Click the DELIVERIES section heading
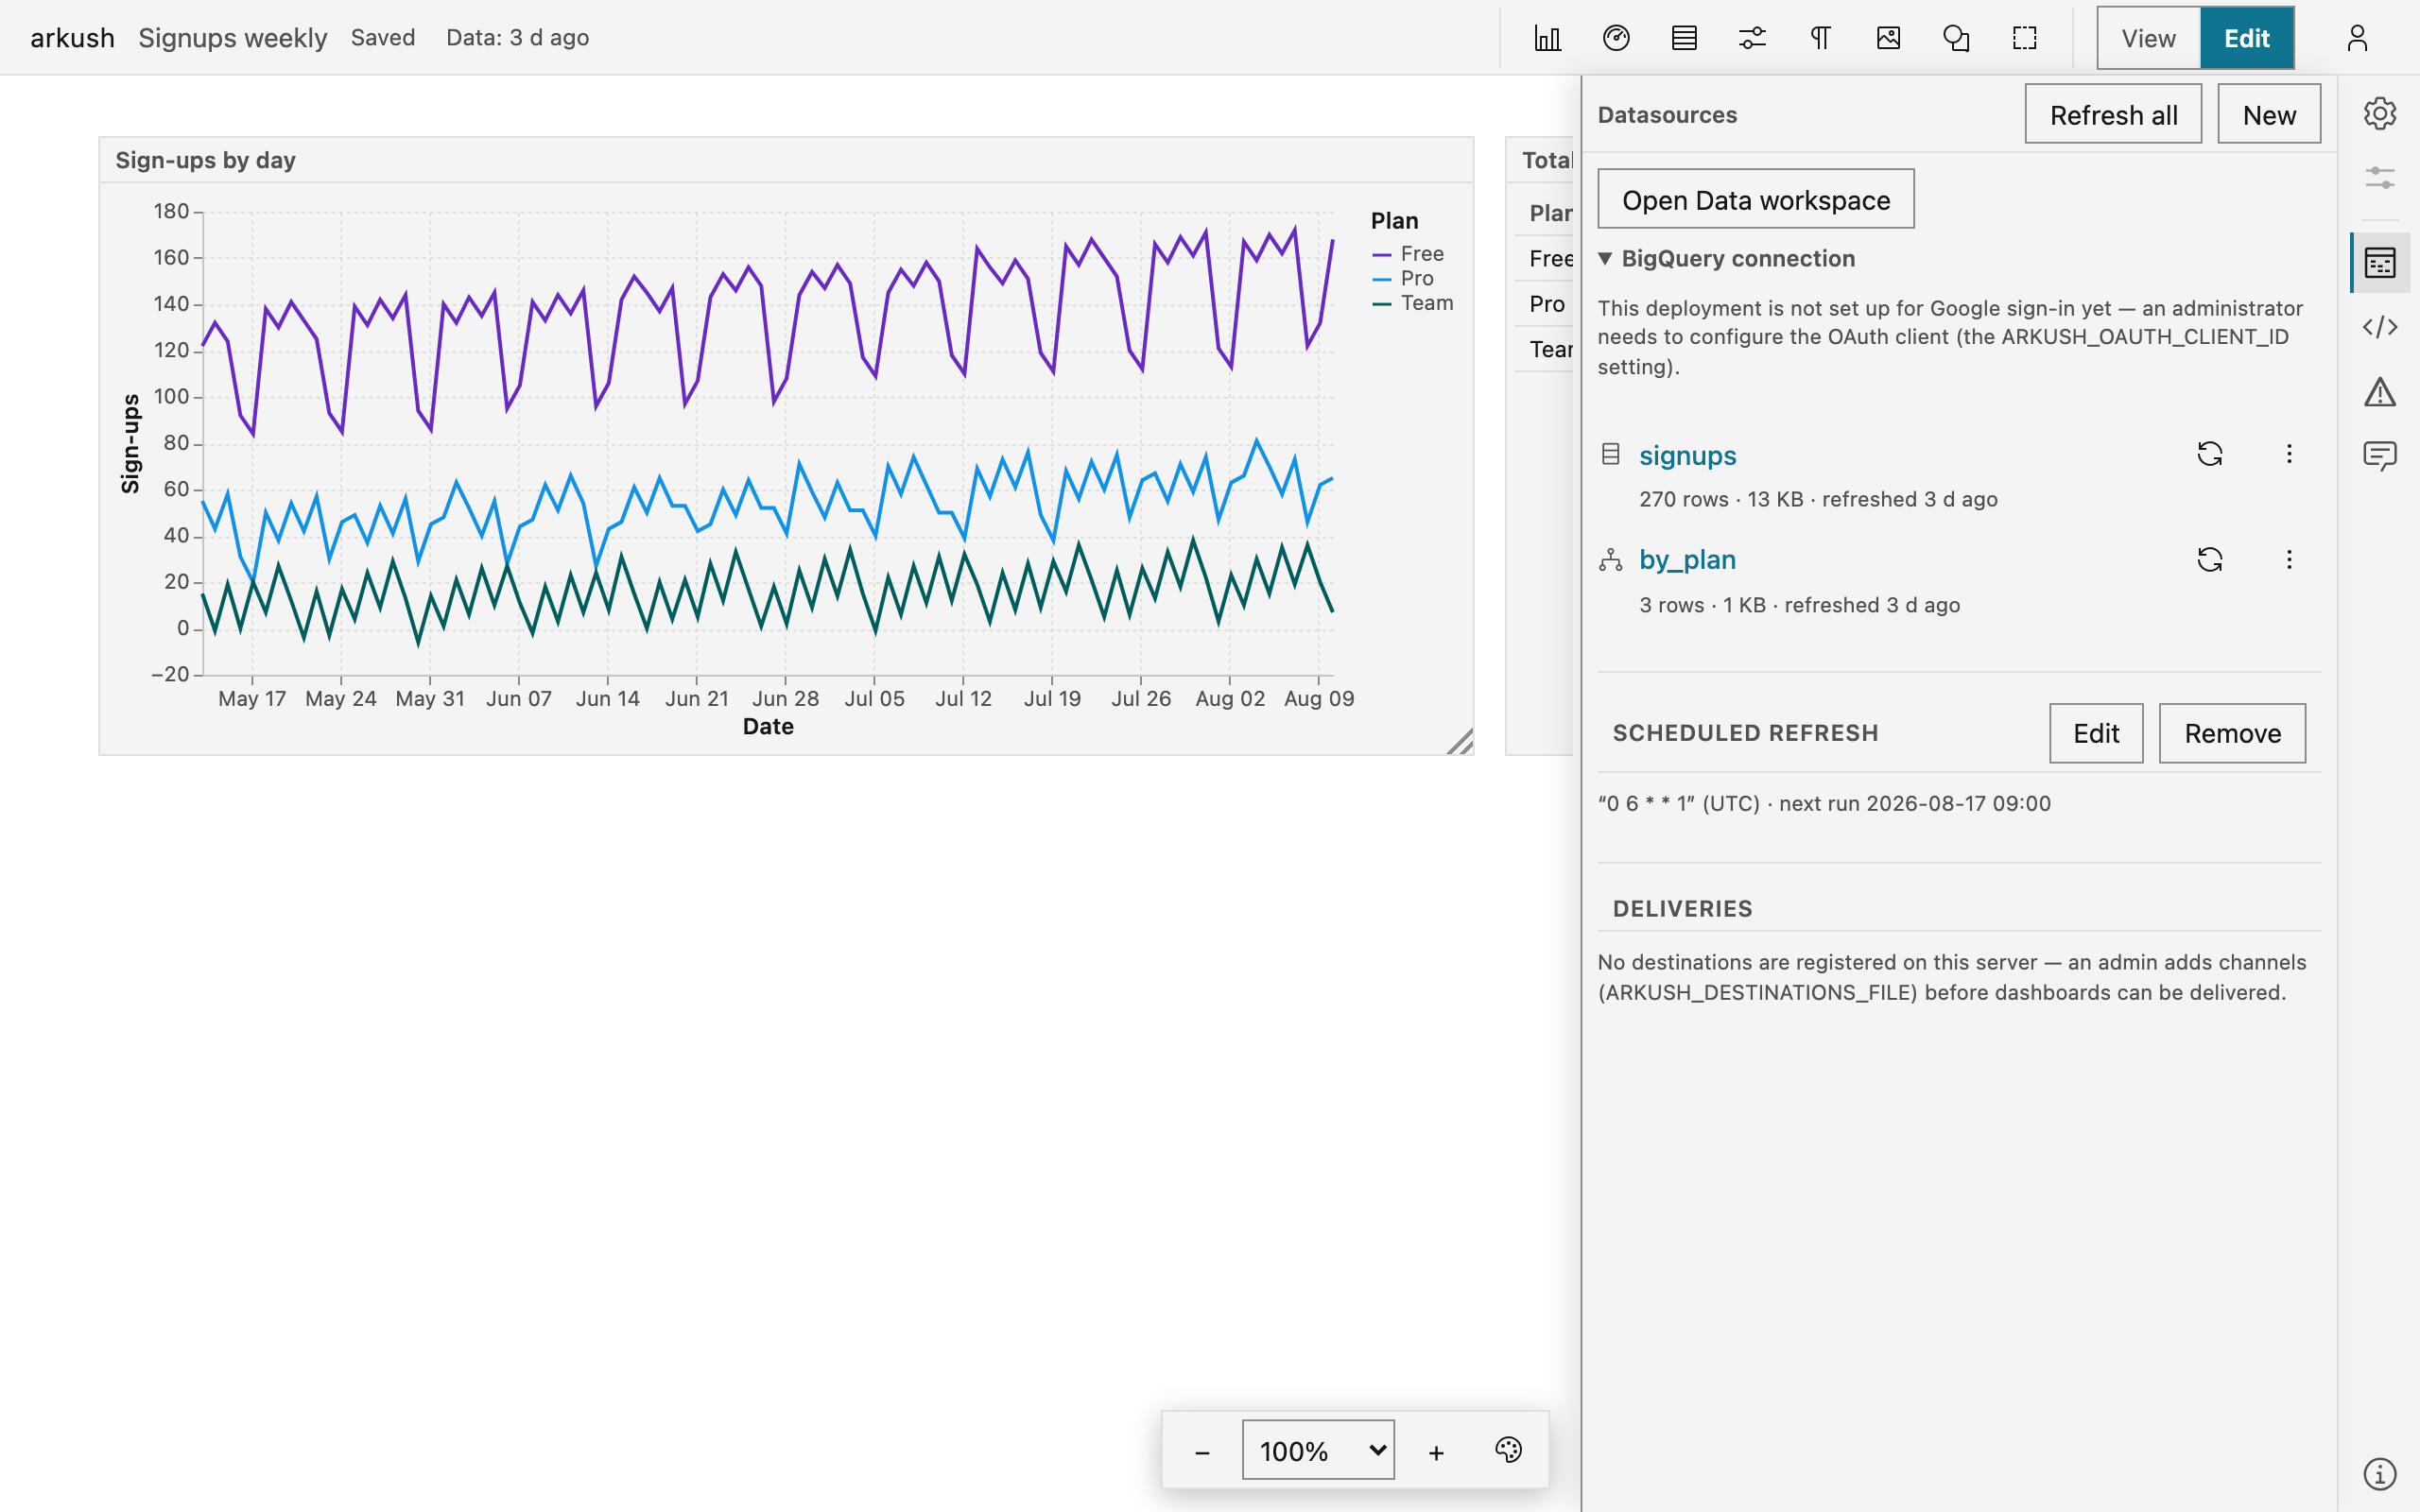Viewport: 2420px width, 1512px height. click(1682, 909)
